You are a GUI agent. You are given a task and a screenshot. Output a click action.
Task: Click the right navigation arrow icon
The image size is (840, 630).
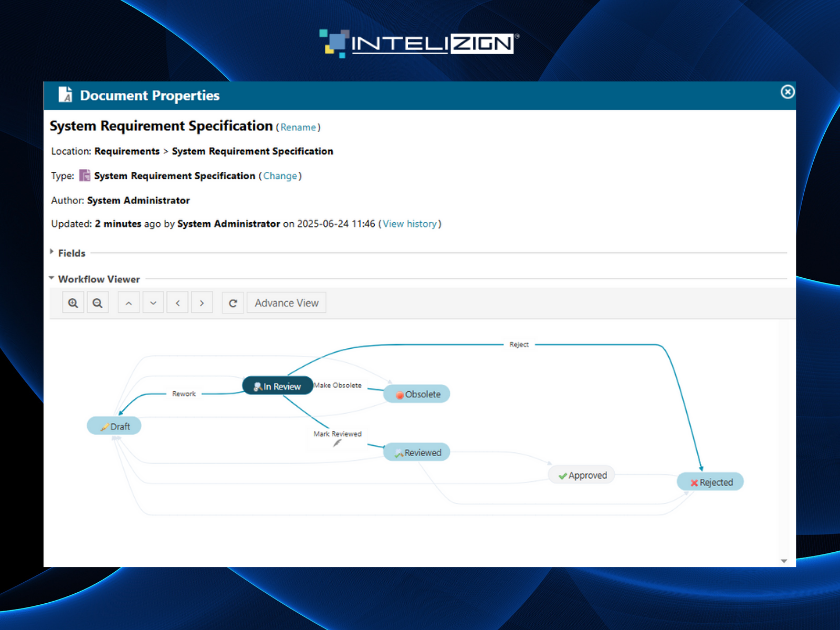coord(201,302)
